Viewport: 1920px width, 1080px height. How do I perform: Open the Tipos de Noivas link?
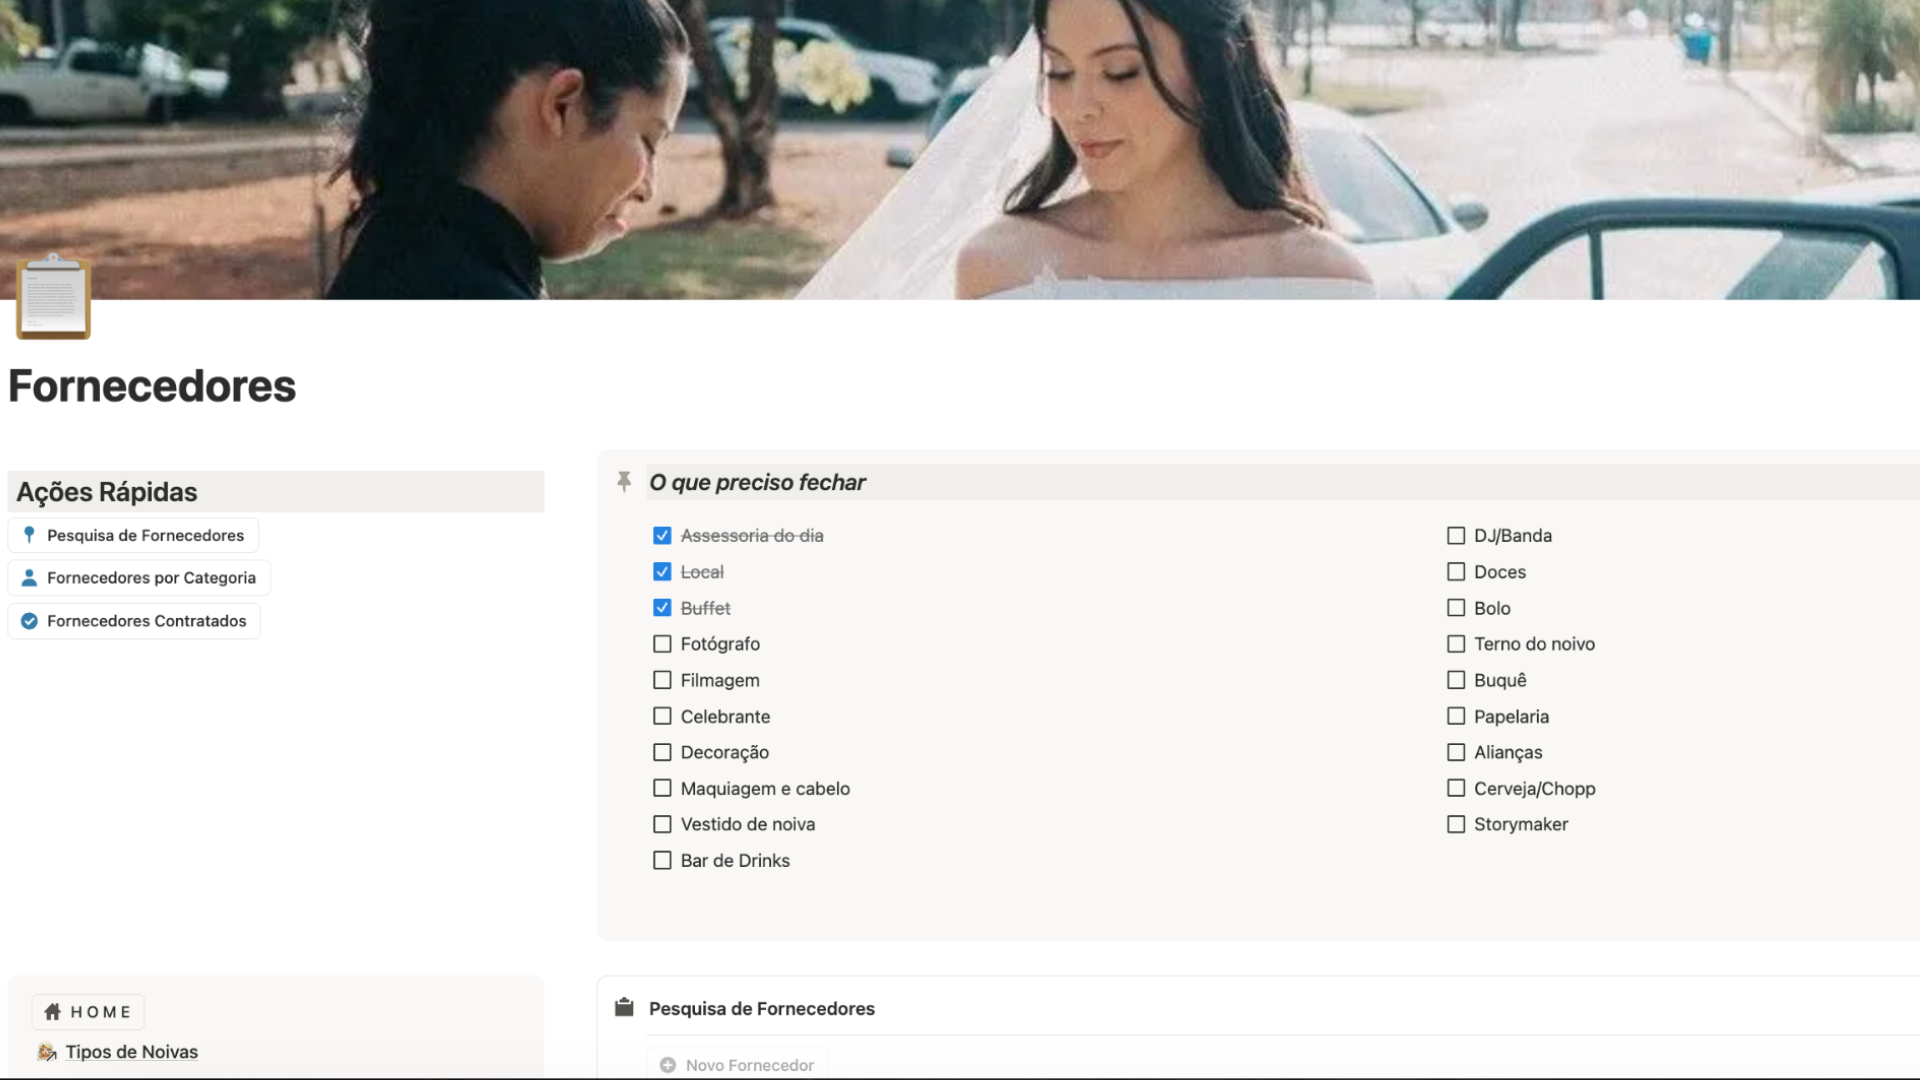(x=131, y=1052)
